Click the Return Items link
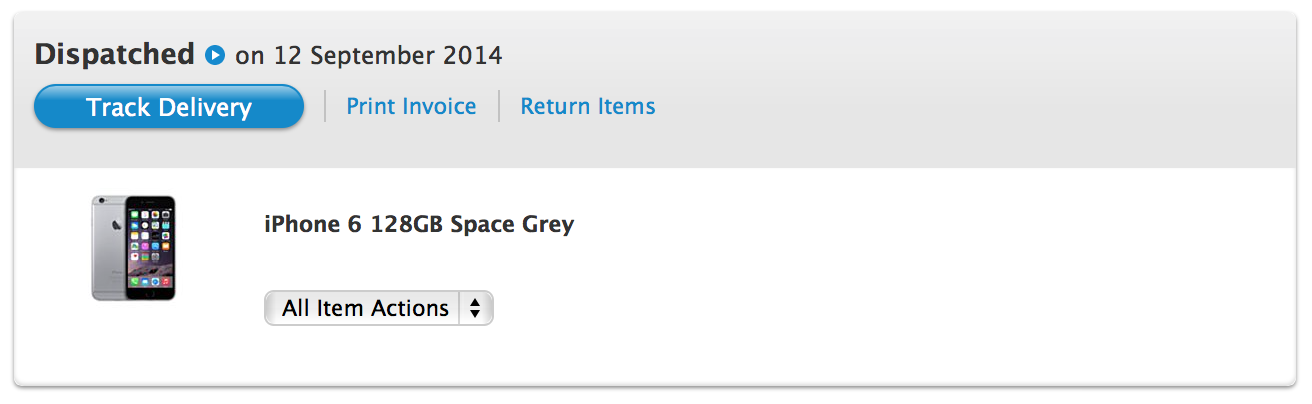1312x404 pixels. tap(587, 106)
